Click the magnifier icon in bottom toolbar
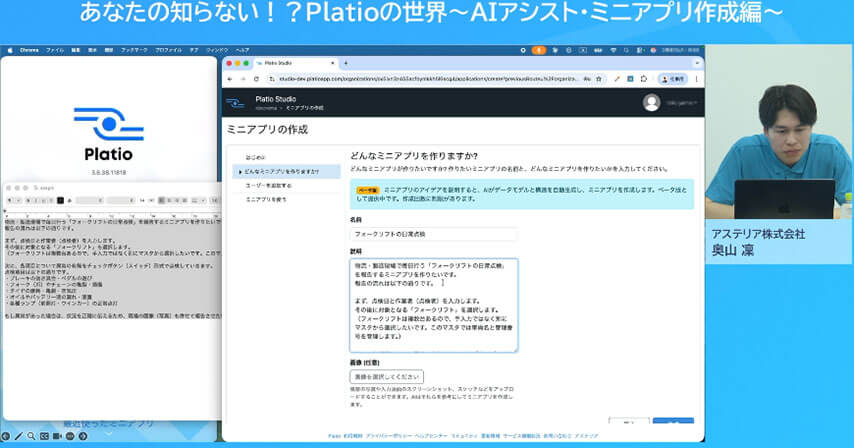This screenshot has width=854, height=448. point(31,437)
